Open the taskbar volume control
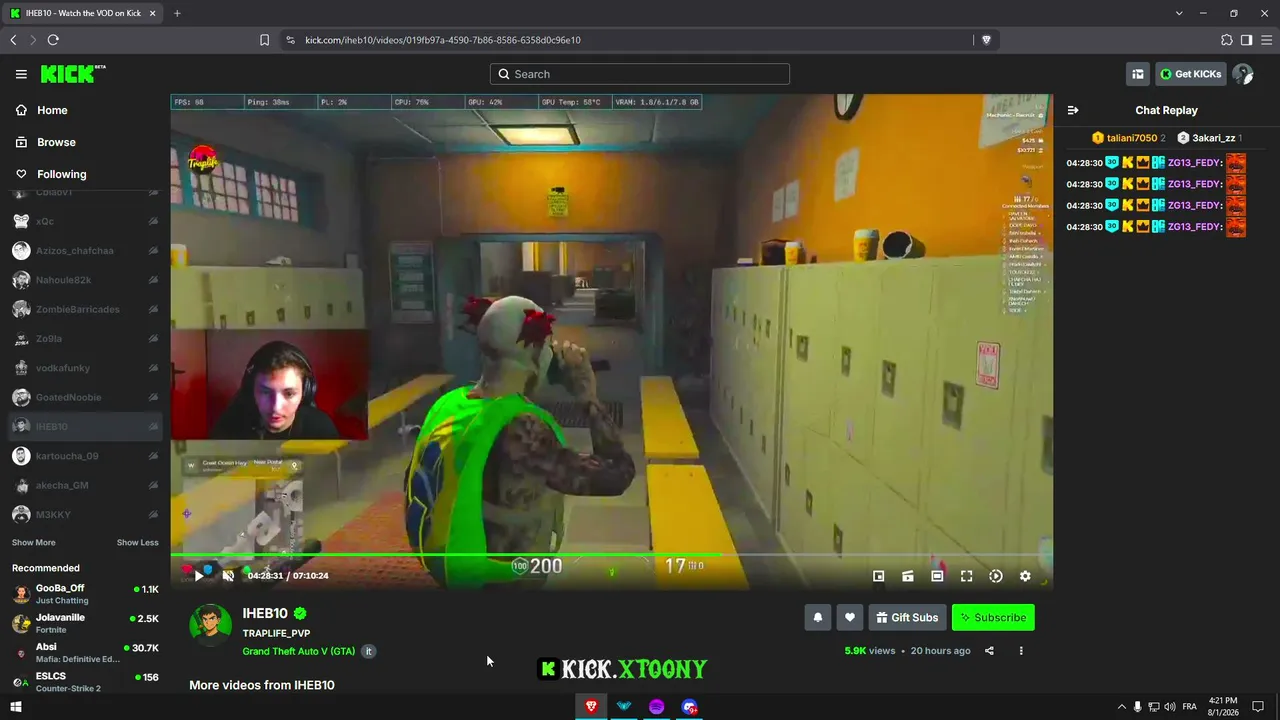This screenshot has width=1280, height=720. pyautogui.click(x=1169, y=707)
